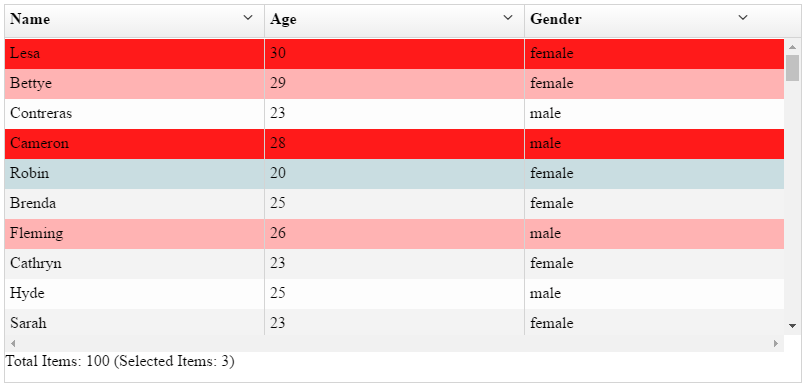Viewport: 806px width, 388px height.
Task: Click the horizontal scrollbar left arrow
Action: (13, 343)
